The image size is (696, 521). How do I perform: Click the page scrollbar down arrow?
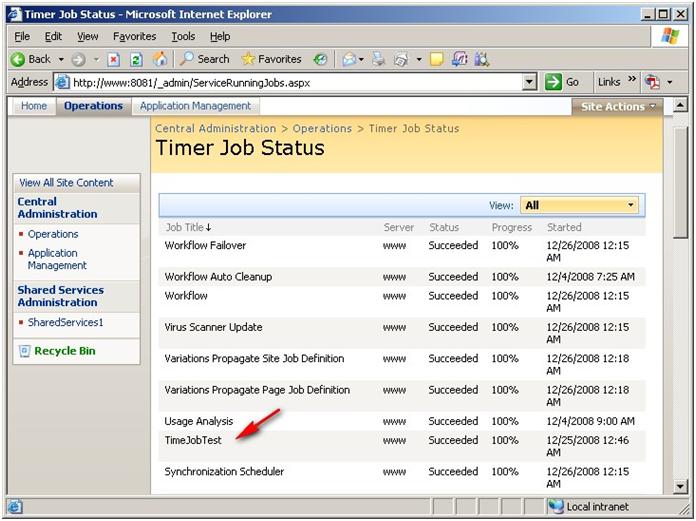pos(680,486)
